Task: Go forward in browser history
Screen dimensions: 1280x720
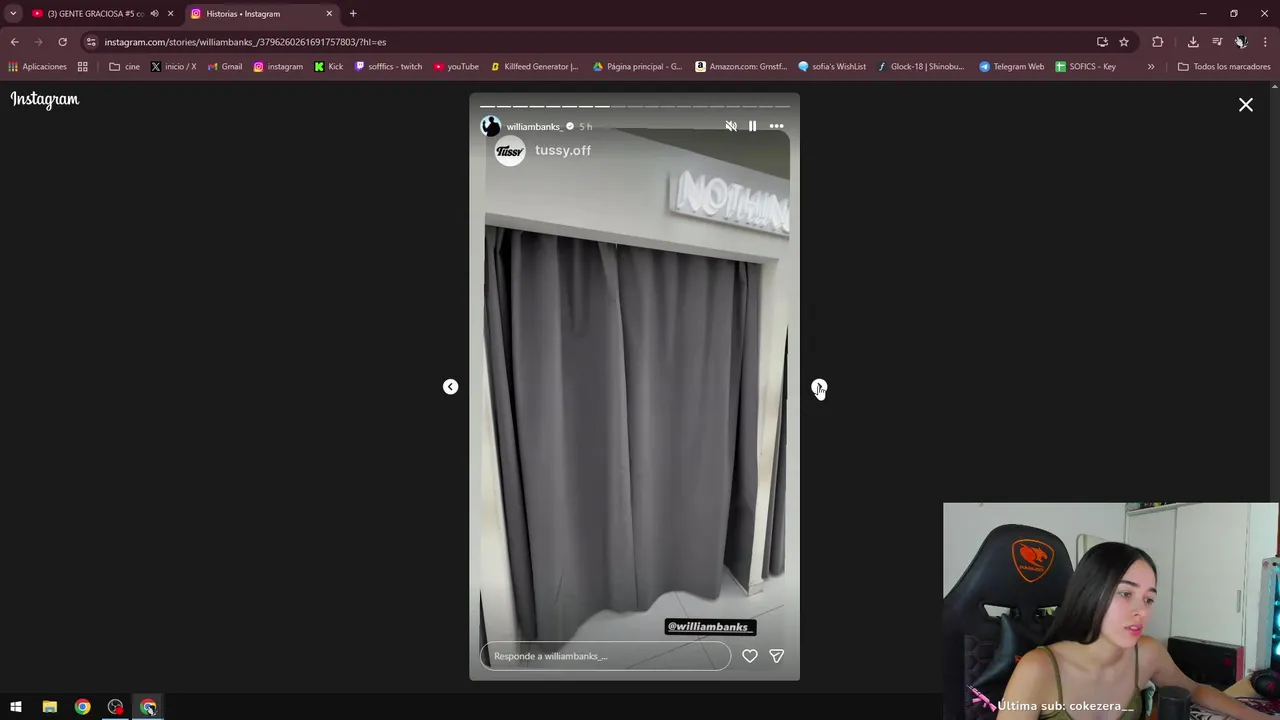Action: 38,42
